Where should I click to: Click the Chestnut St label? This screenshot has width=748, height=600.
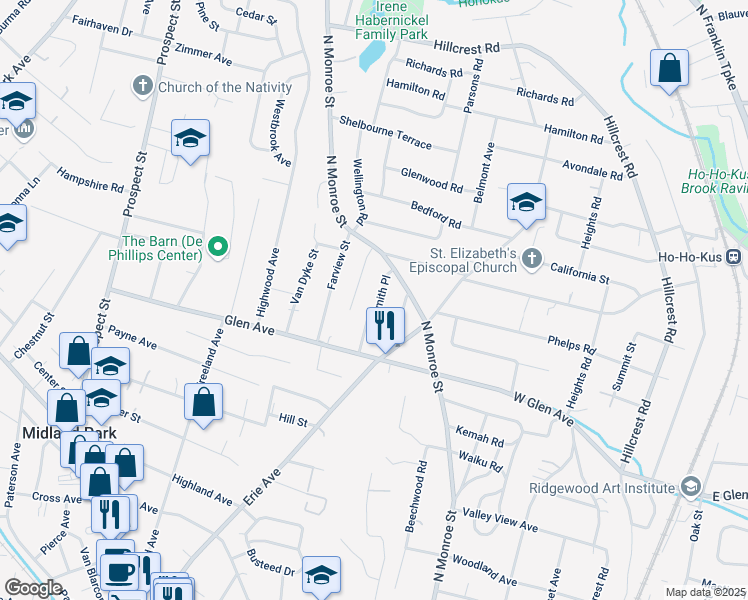[x=34, y=336]
